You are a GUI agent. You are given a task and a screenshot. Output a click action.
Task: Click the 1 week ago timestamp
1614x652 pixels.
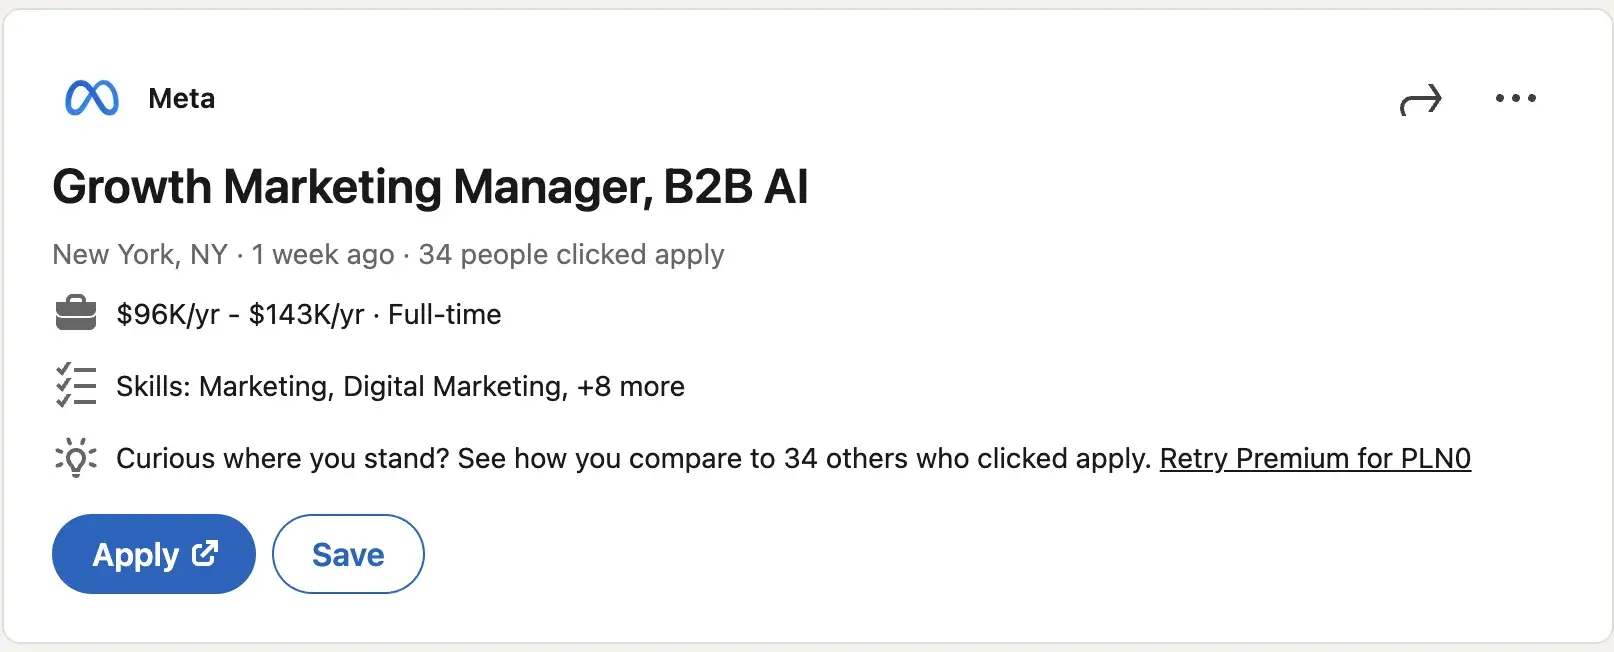[322, 254]
